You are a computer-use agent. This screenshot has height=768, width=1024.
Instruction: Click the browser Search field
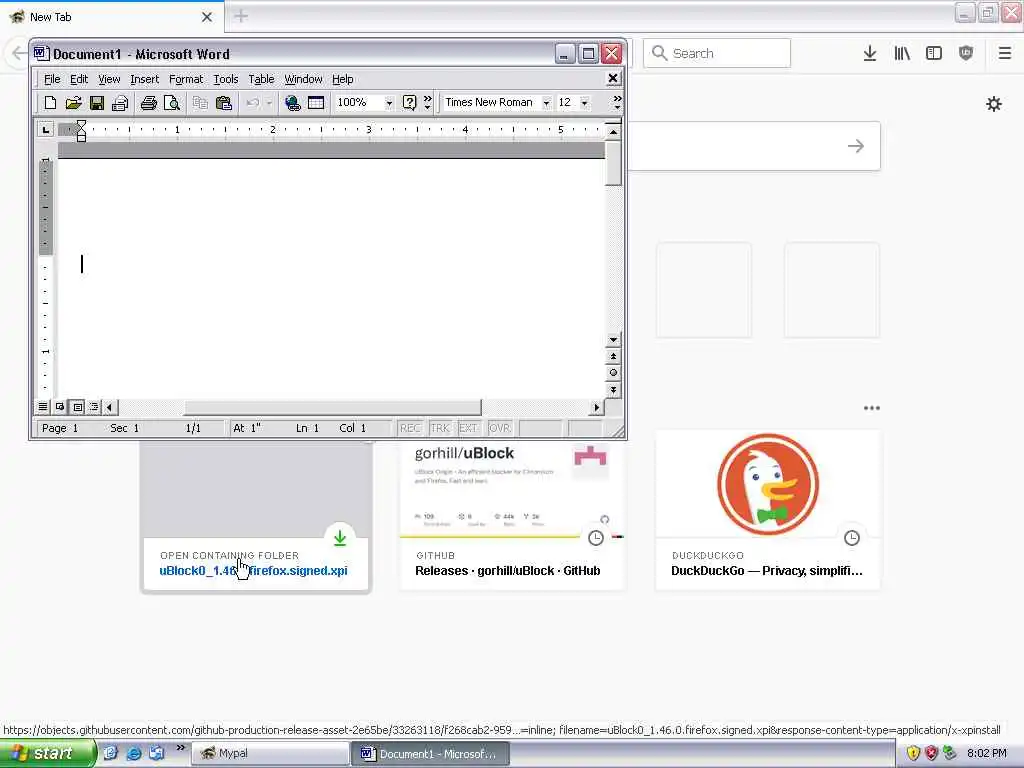tap(717, 53)
